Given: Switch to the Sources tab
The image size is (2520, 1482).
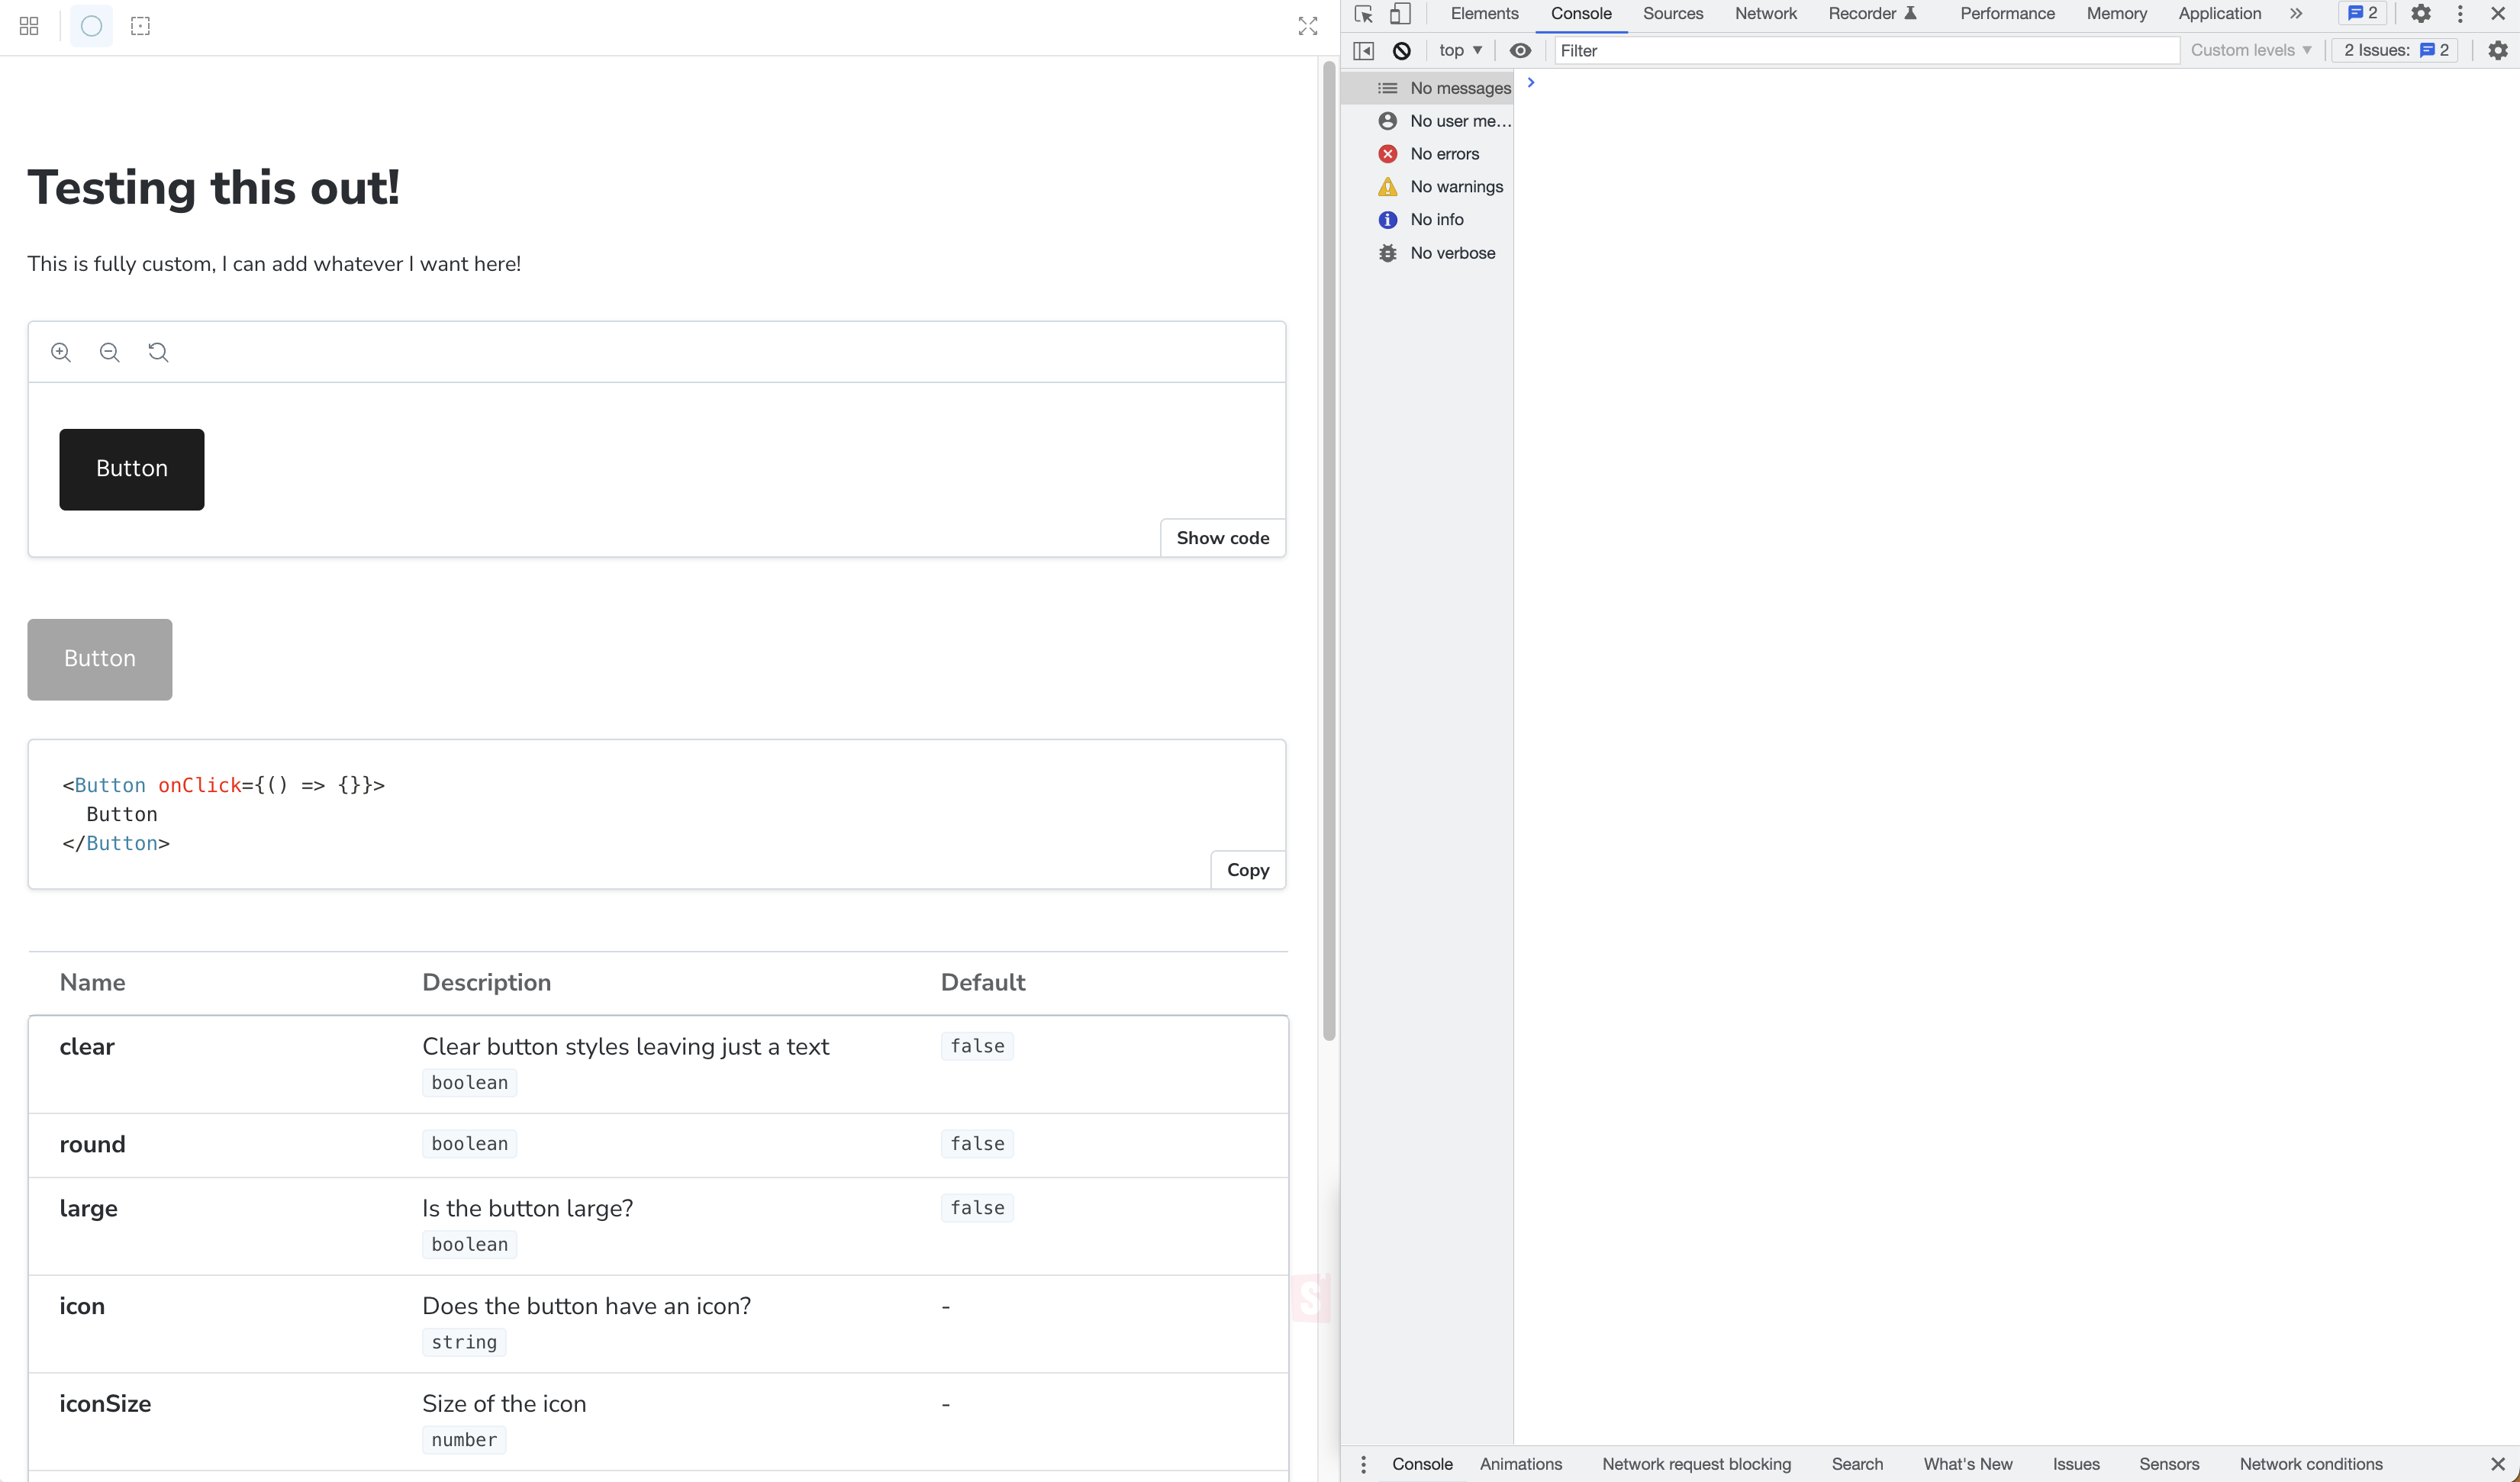Looking at the screenshot, I should click(x=1672, y=14).
